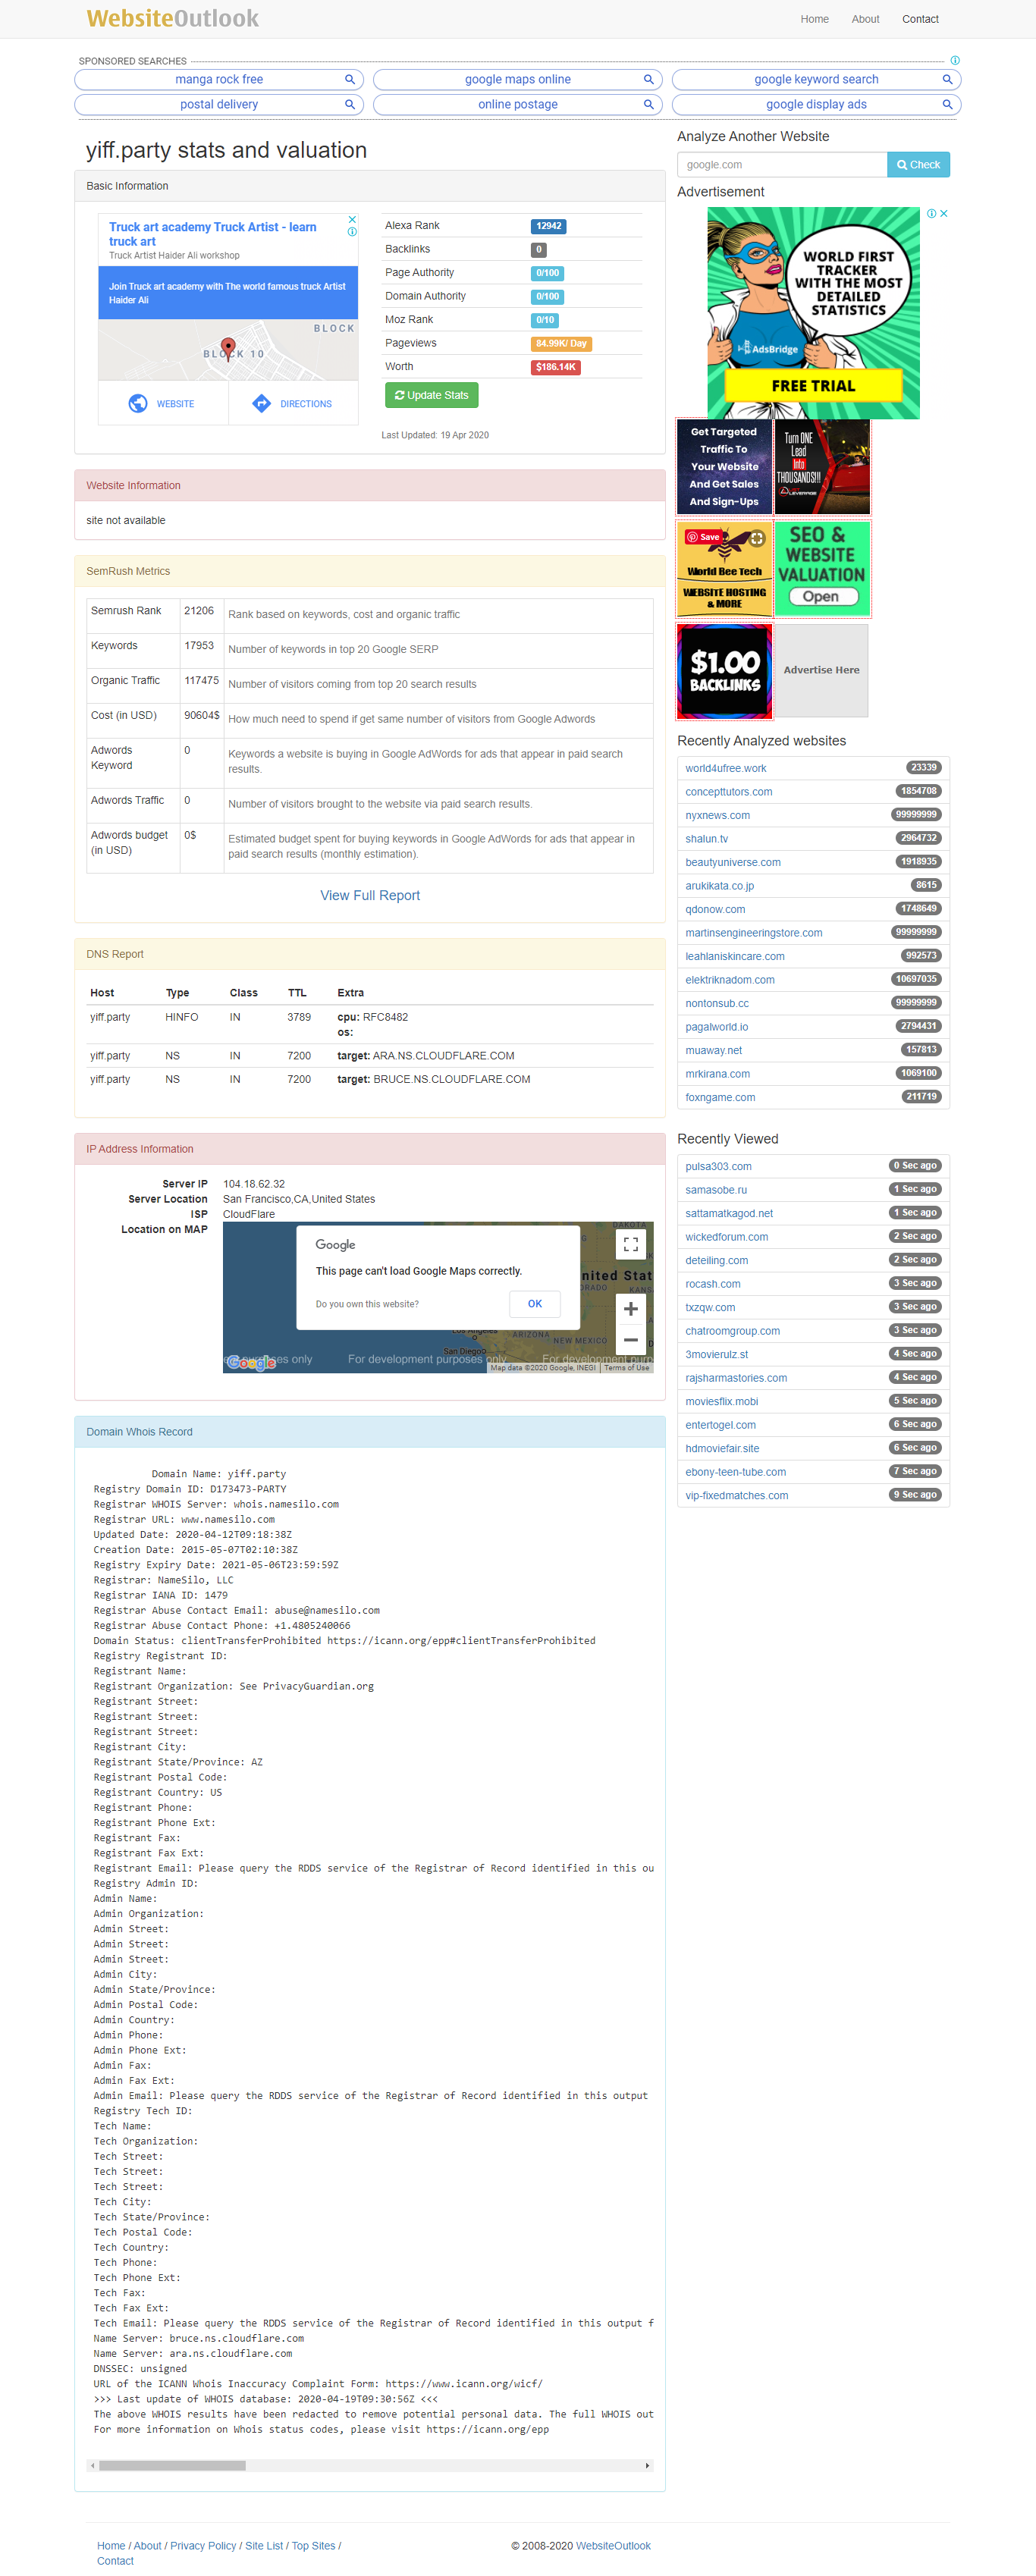This screenshot has width=1036, height=2576.
Task: Click the 'Domain Whois Record' panel header
Action: click(369, 1432)
